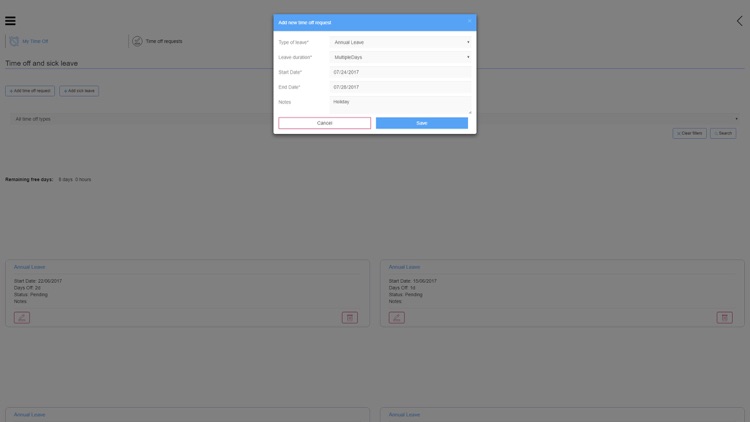
Task: Click the Clear filters button
Action: pyautogui.click(x=689, y=133)
